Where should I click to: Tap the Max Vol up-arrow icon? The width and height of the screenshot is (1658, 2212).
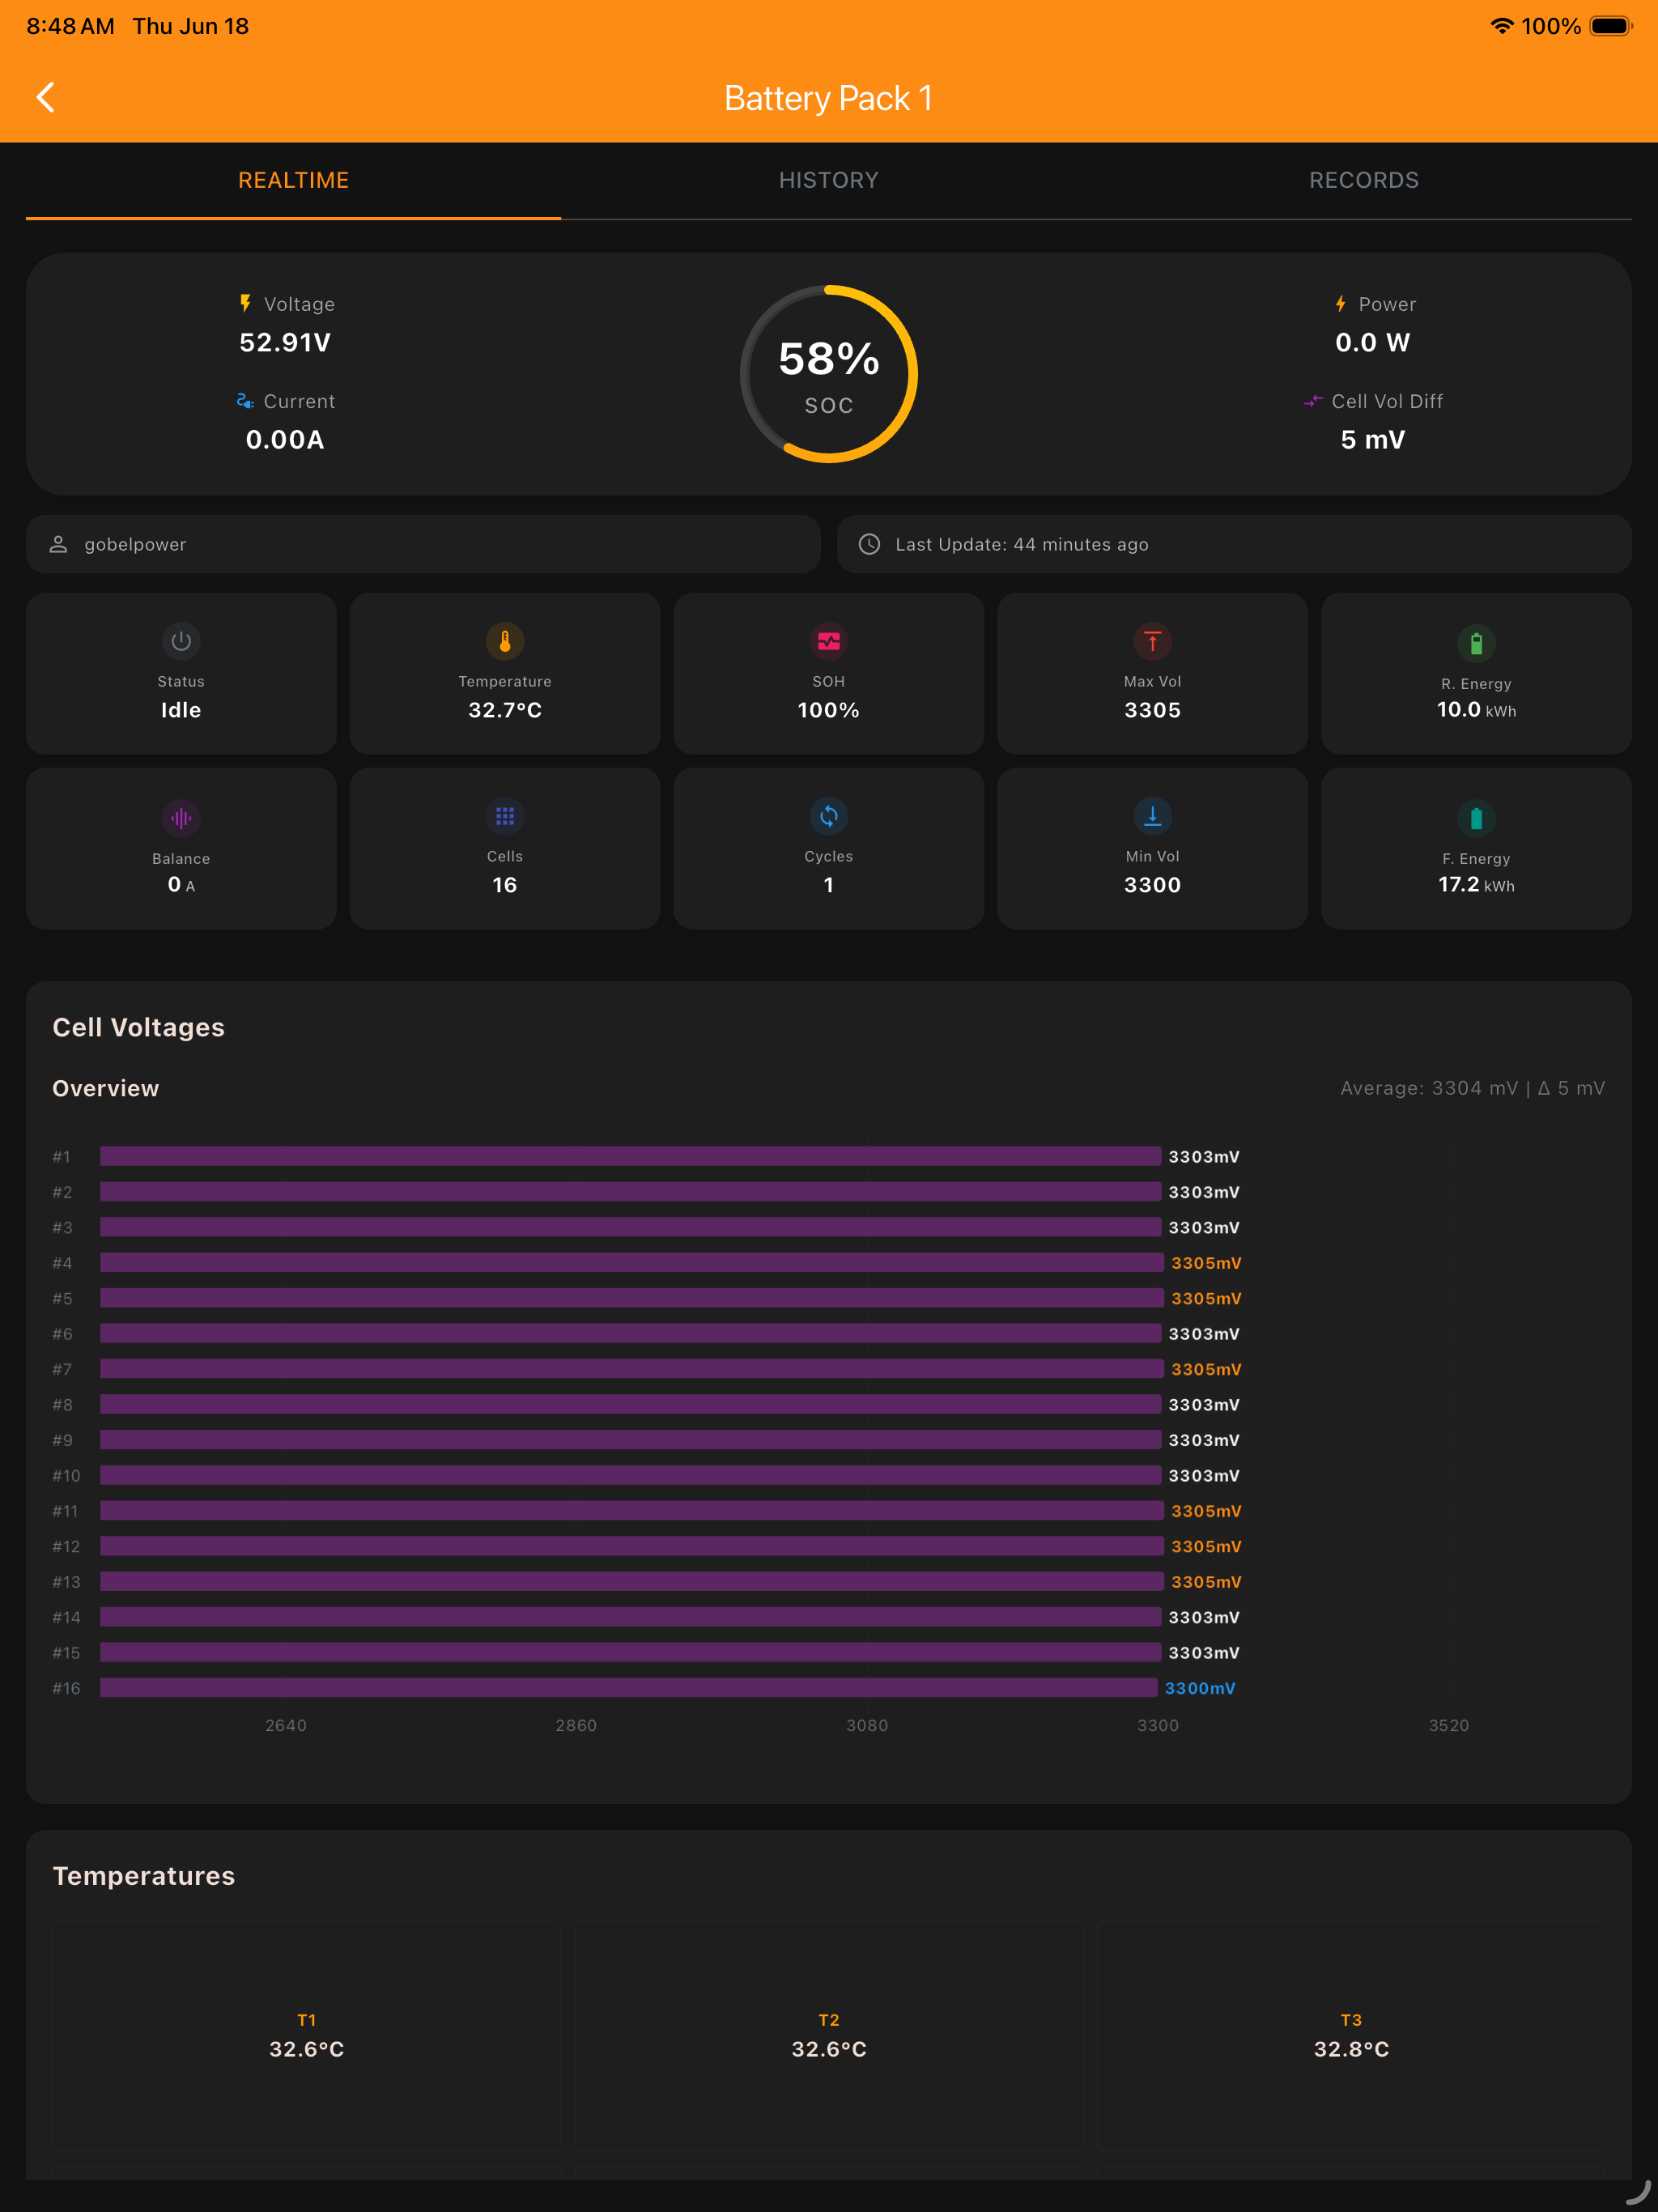(x=1152, y=641)
